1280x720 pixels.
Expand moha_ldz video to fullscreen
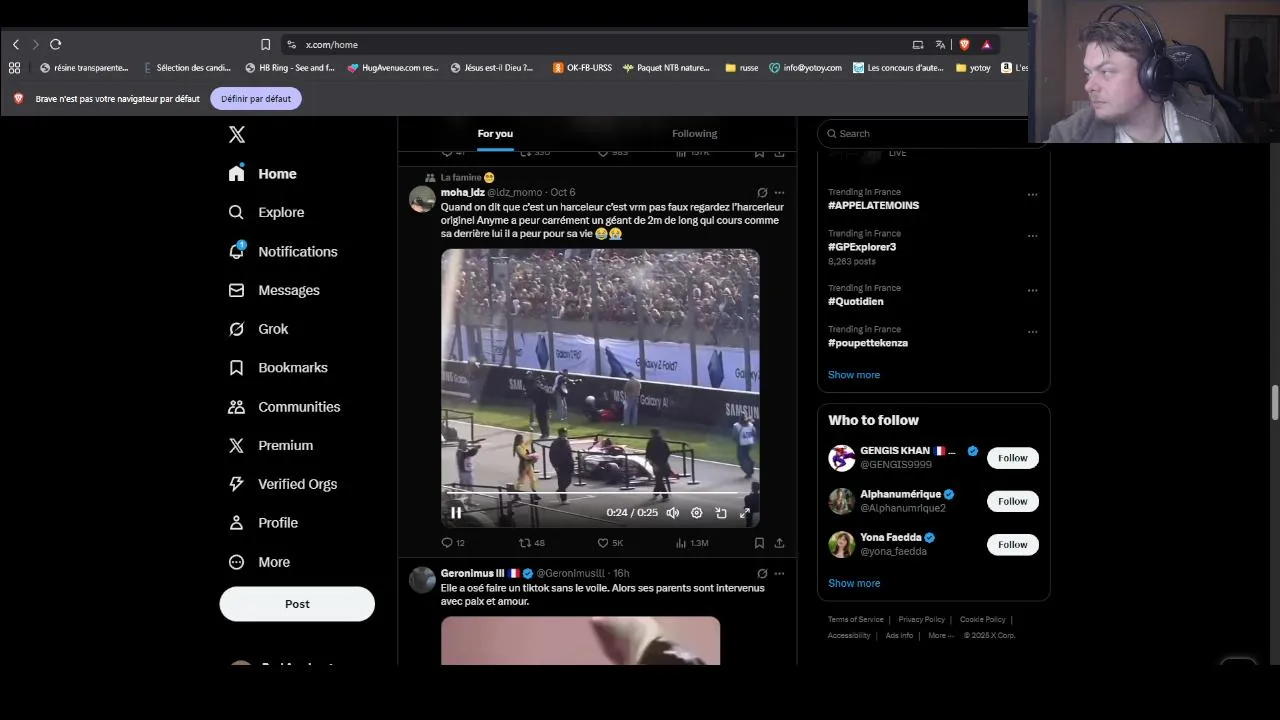point(744,513)
